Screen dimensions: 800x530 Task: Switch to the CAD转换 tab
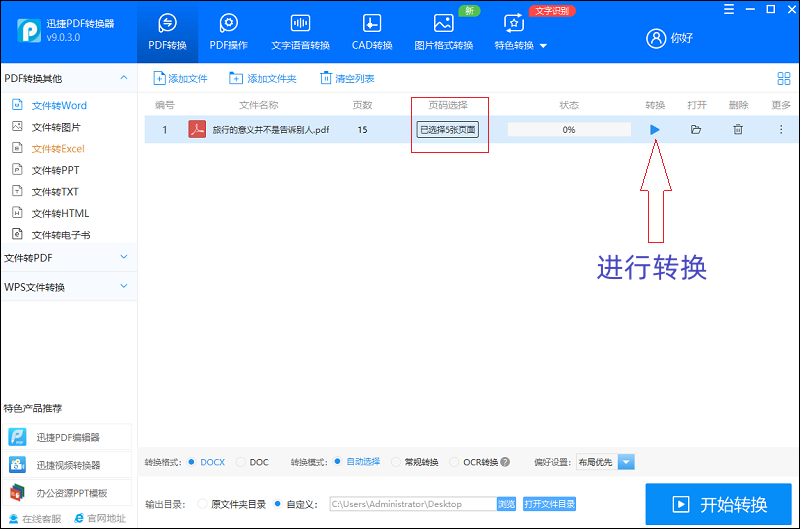372,32
